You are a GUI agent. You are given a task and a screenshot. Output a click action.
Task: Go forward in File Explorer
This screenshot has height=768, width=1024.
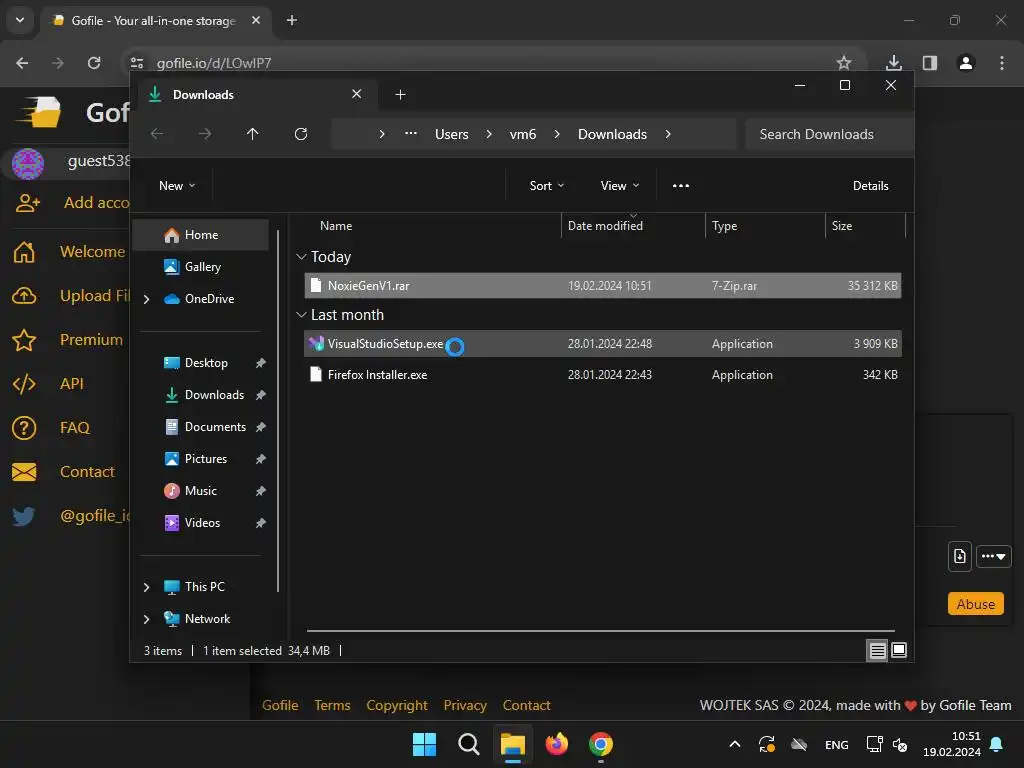tap(205, 134)
